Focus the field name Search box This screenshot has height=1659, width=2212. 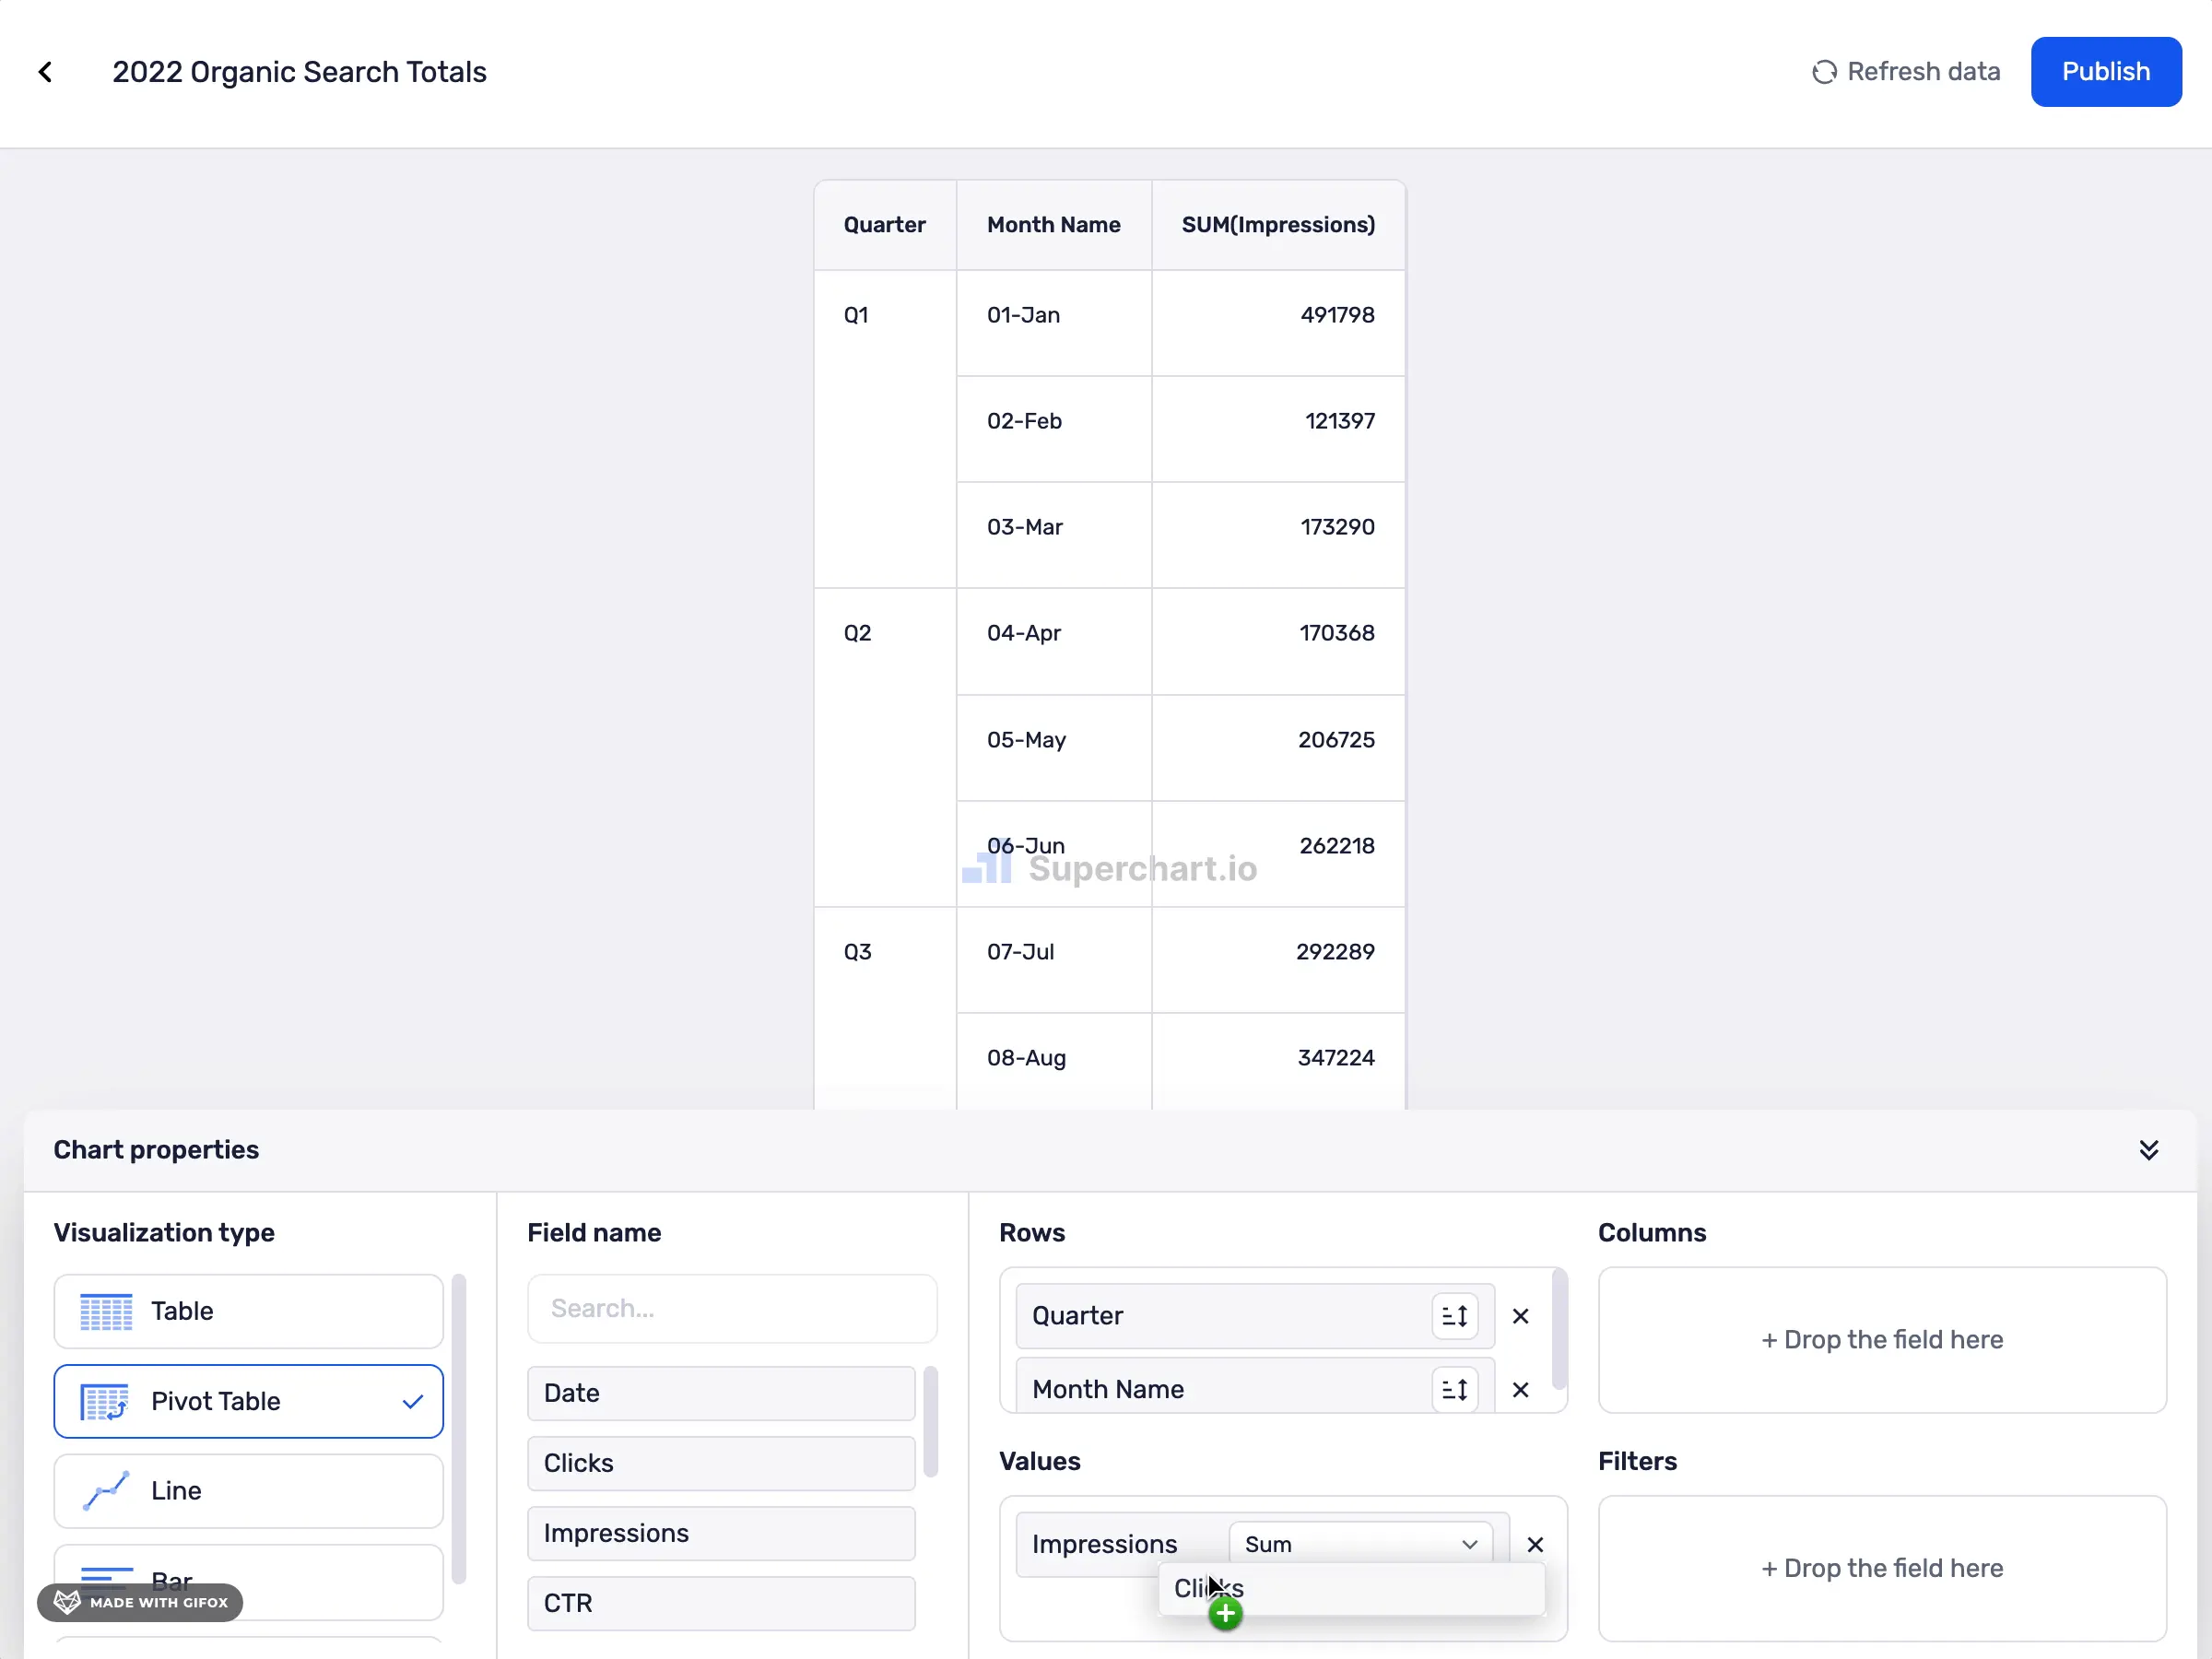(732, 1308)
